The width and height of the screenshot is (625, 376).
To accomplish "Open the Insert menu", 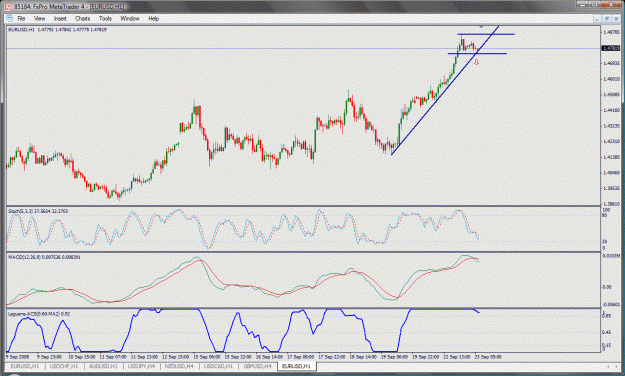I will (x=60, y=19).
